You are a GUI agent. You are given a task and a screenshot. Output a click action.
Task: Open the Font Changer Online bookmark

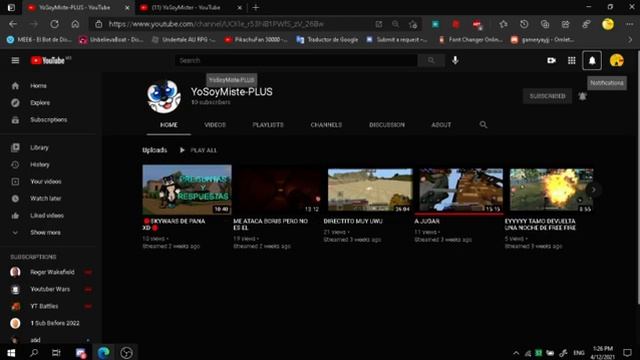tap(470, 40)
